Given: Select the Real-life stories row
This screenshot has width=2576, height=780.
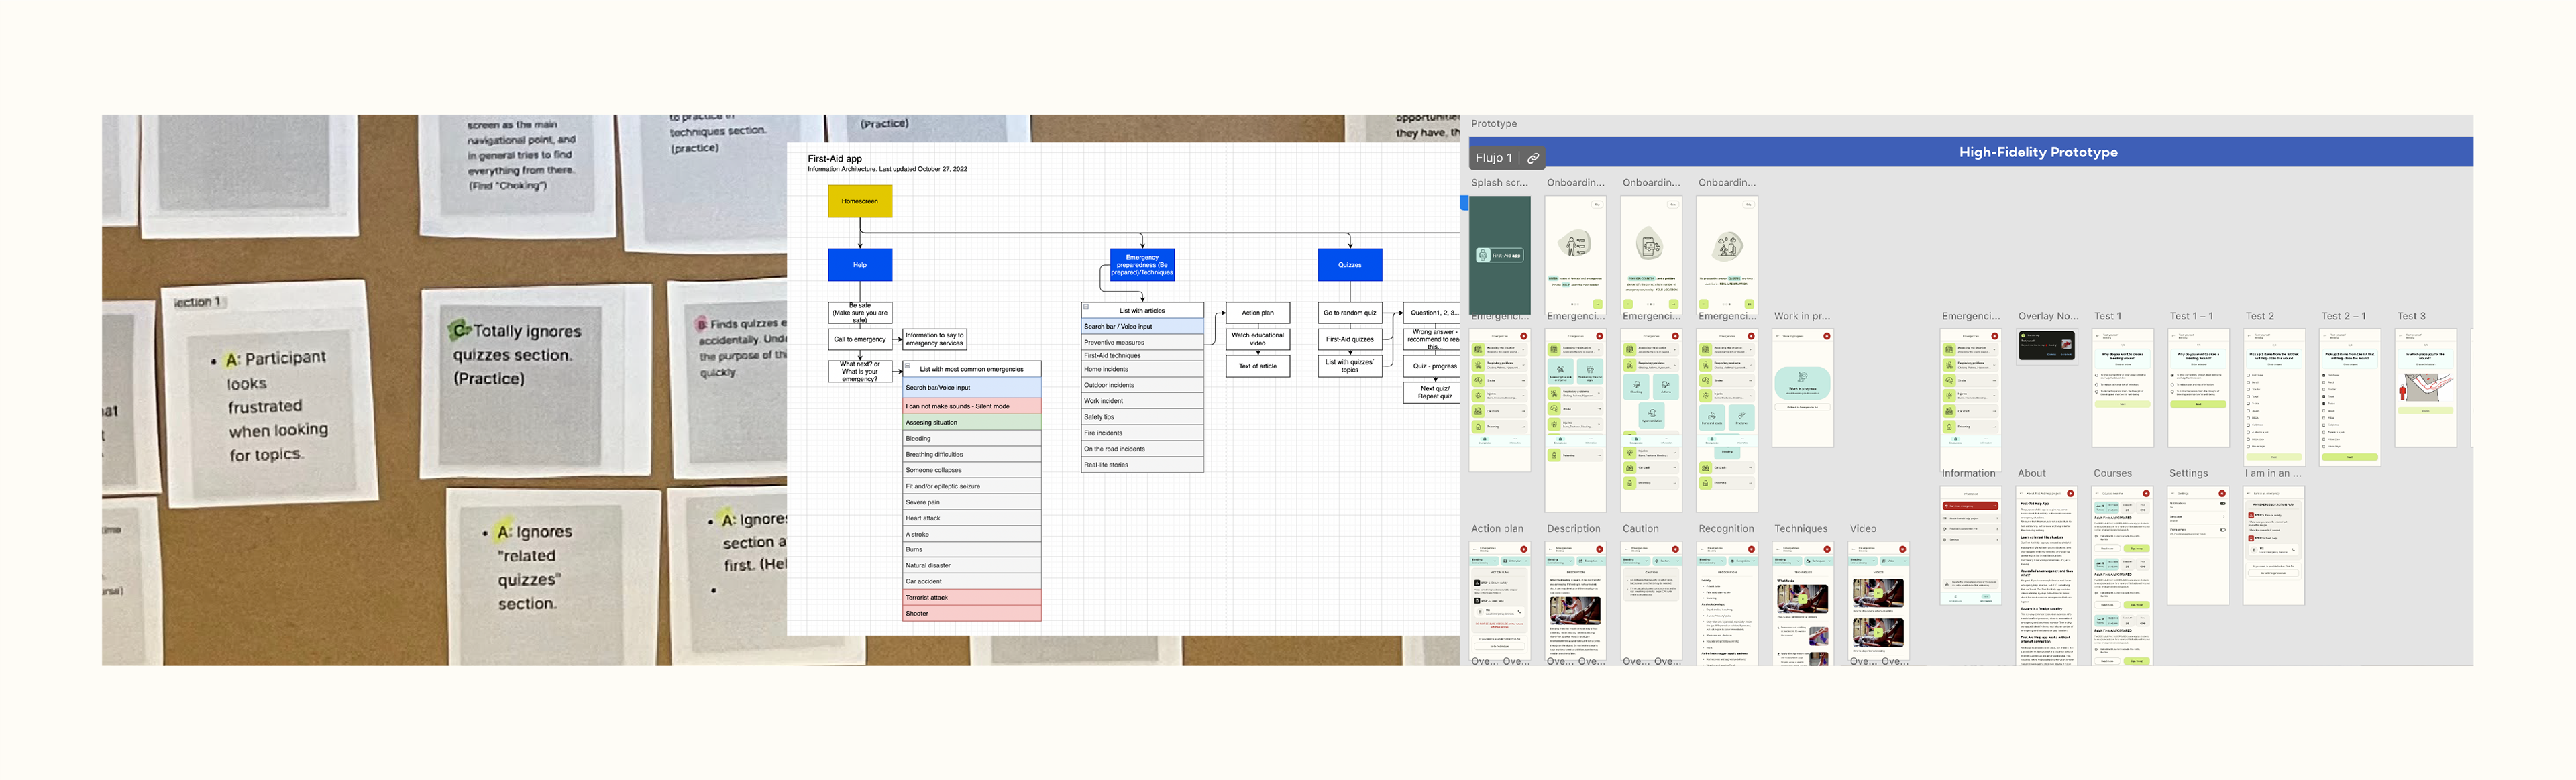Looking at the screenshot, I should point(1143,465).
